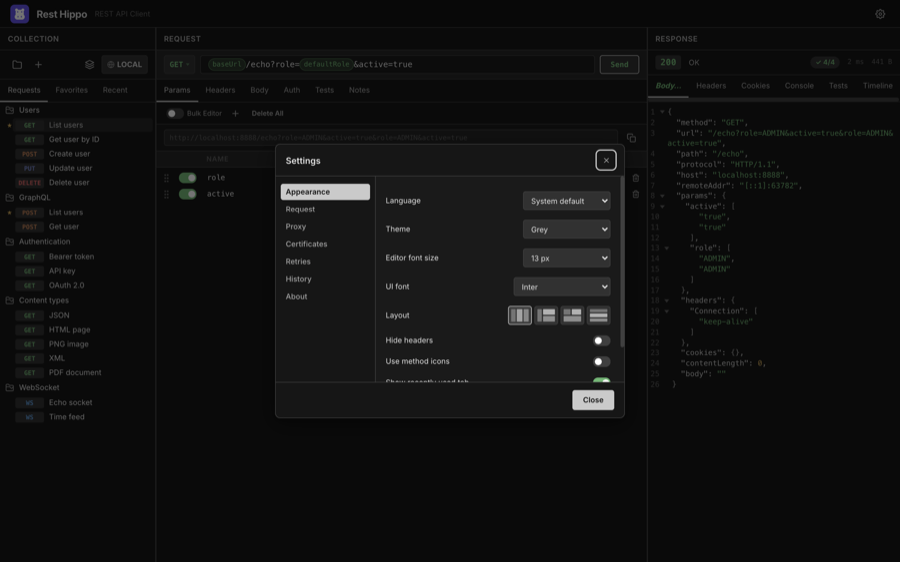Screen dimensions: 900x562
Task: Click the 4/4 tests passed badge
Action: 825,62
